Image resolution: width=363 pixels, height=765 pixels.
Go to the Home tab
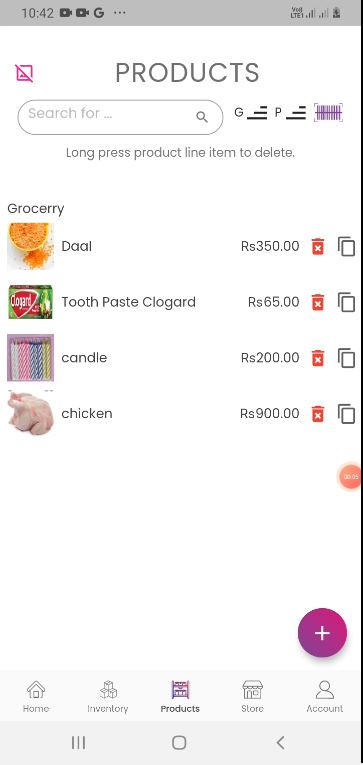[36, 697]
